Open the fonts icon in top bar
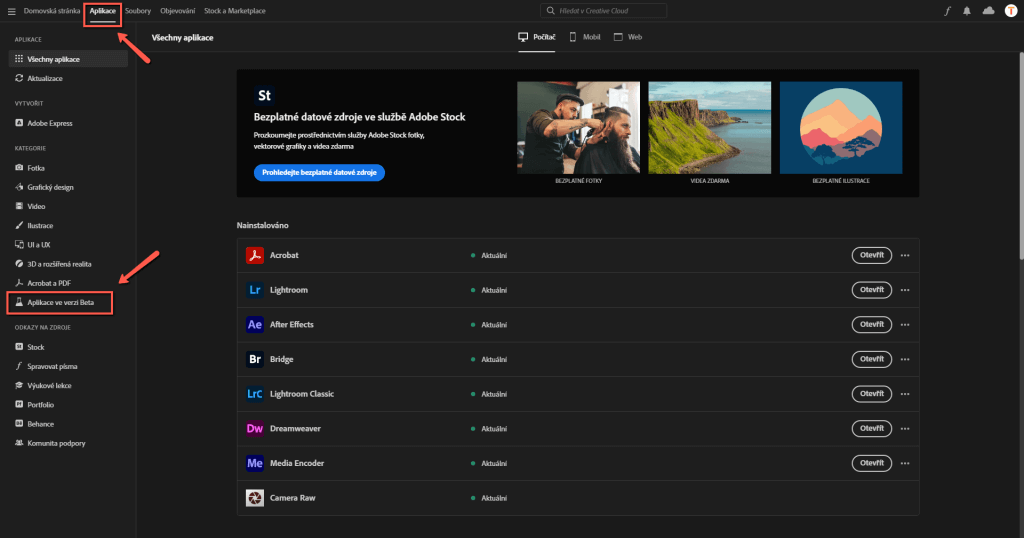1024x538 pixels. 948,10
